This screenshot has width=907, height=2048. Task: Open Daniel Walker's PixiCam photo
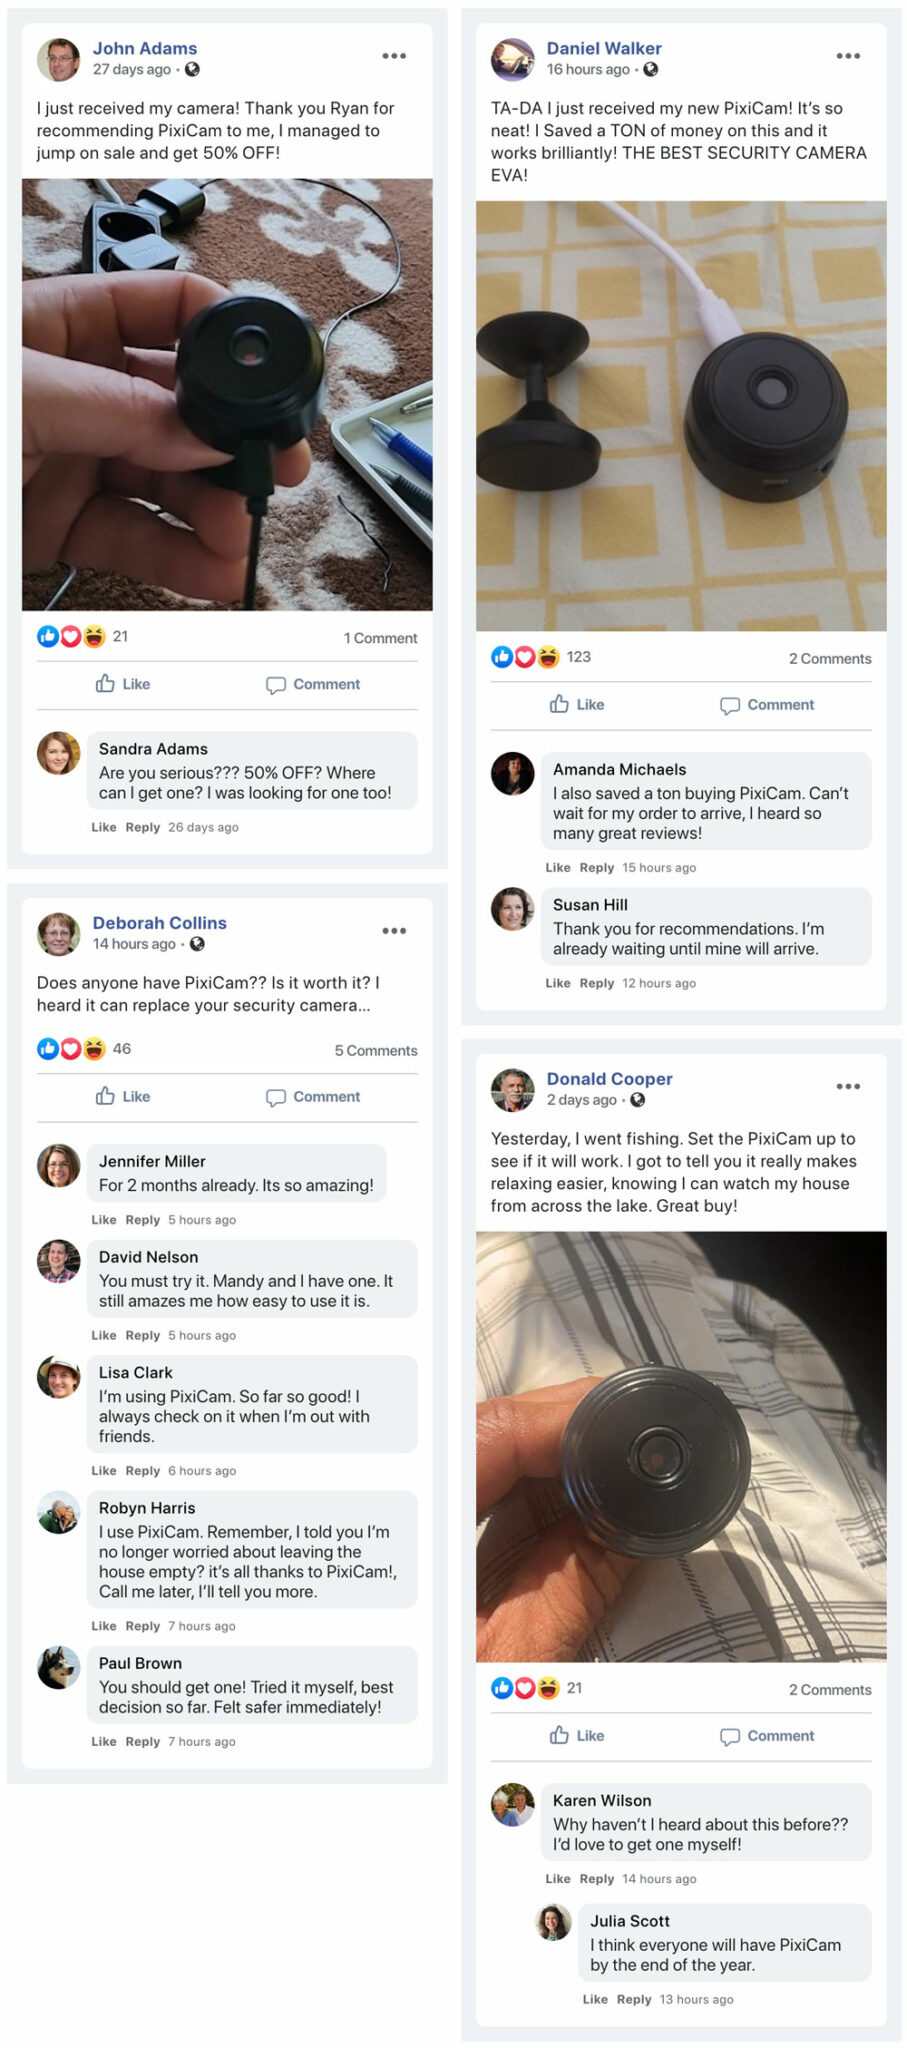[x=681, y=416]
